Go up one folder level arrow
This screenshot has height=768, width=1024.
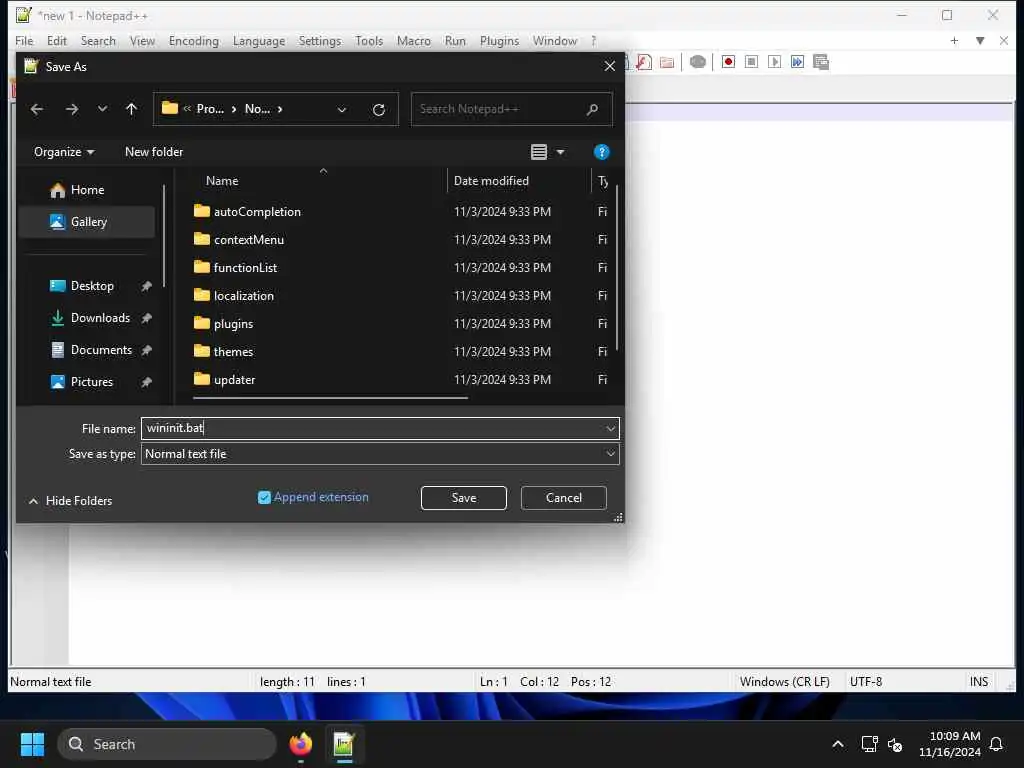pos(131,109)
